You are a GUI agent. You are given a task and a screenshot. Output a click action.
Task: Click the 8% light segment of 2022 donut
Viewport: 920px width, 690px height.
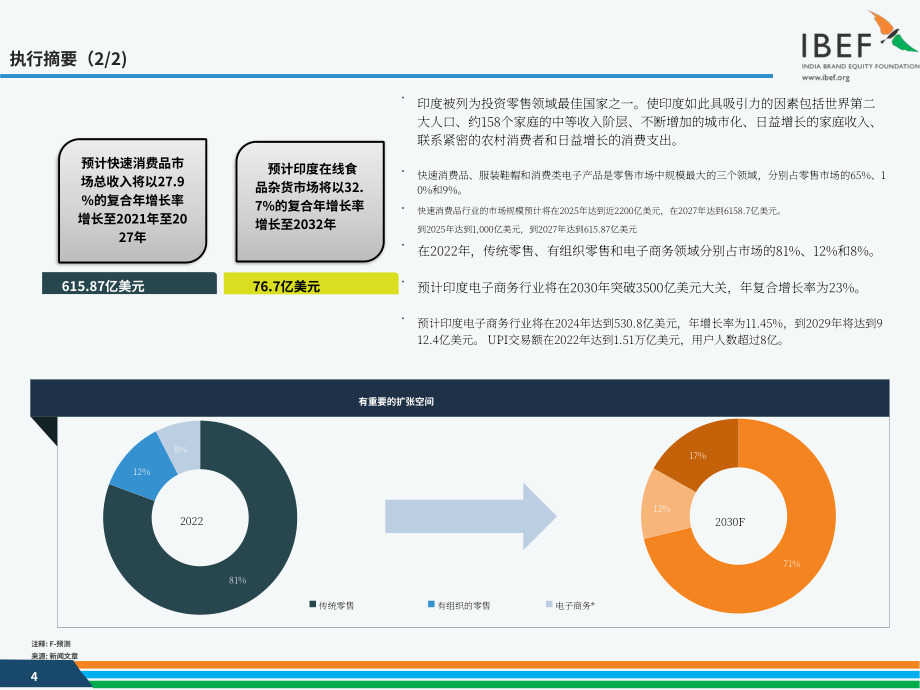point(180,449)
